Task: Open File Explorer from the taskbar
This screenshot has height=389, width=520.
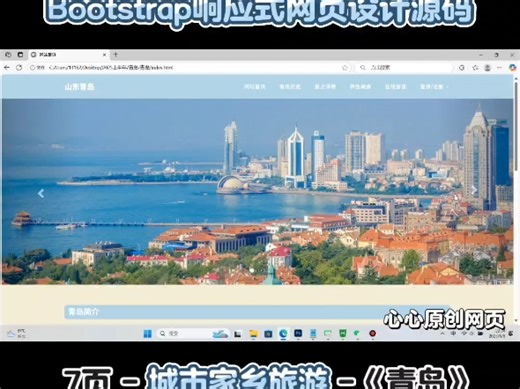Action: click(x=253, y=333)
